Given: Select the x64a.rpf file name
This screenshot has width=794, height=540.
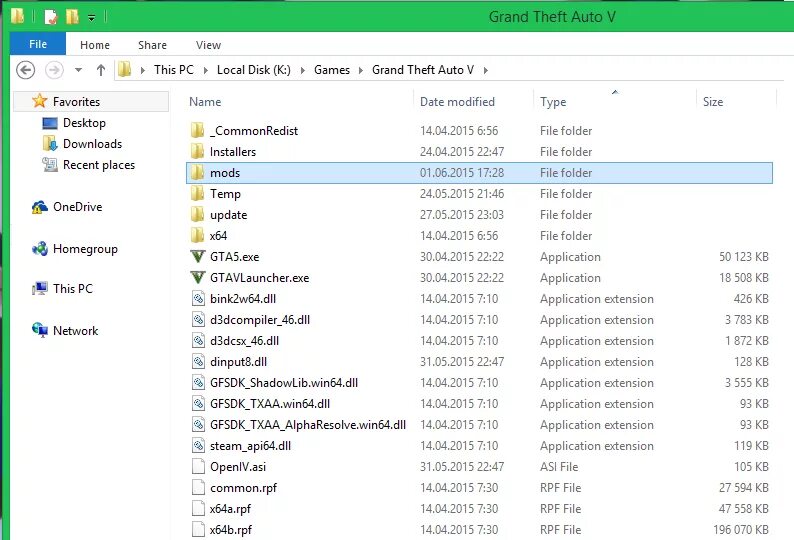Looking at the screenshot, I should [x=230, y=509].
